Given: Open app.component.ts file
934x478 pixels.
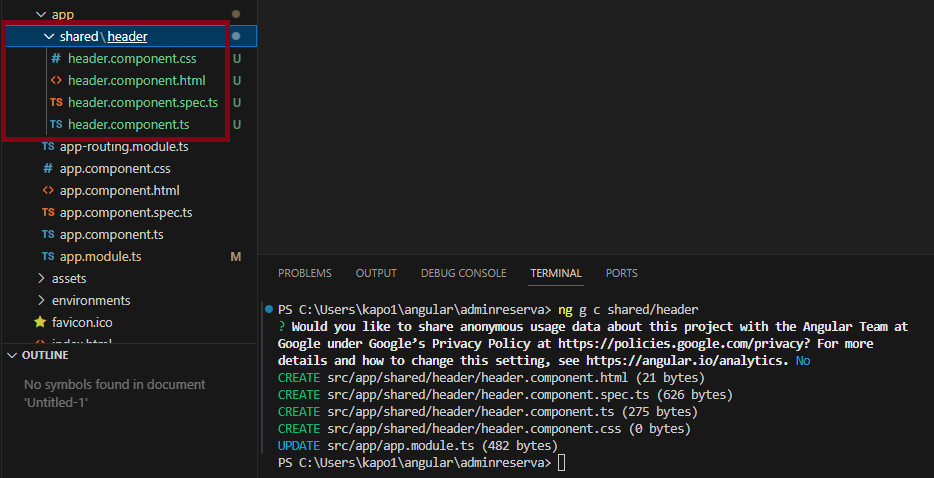Looking at the screenshot, I should click(111, 234).
